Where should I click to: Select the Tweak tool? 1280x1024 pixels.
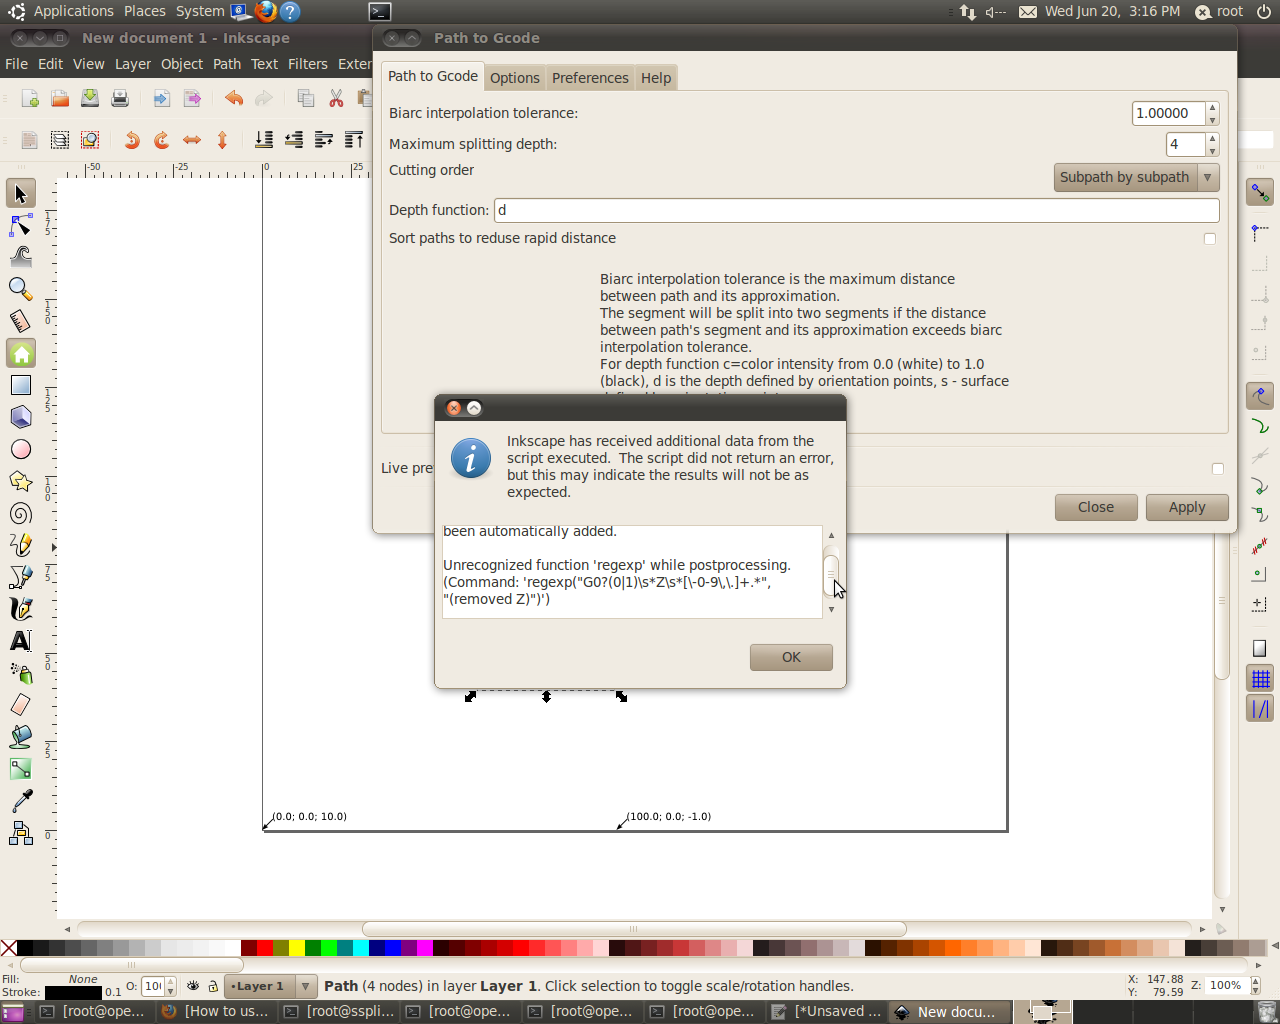point(20,257)
